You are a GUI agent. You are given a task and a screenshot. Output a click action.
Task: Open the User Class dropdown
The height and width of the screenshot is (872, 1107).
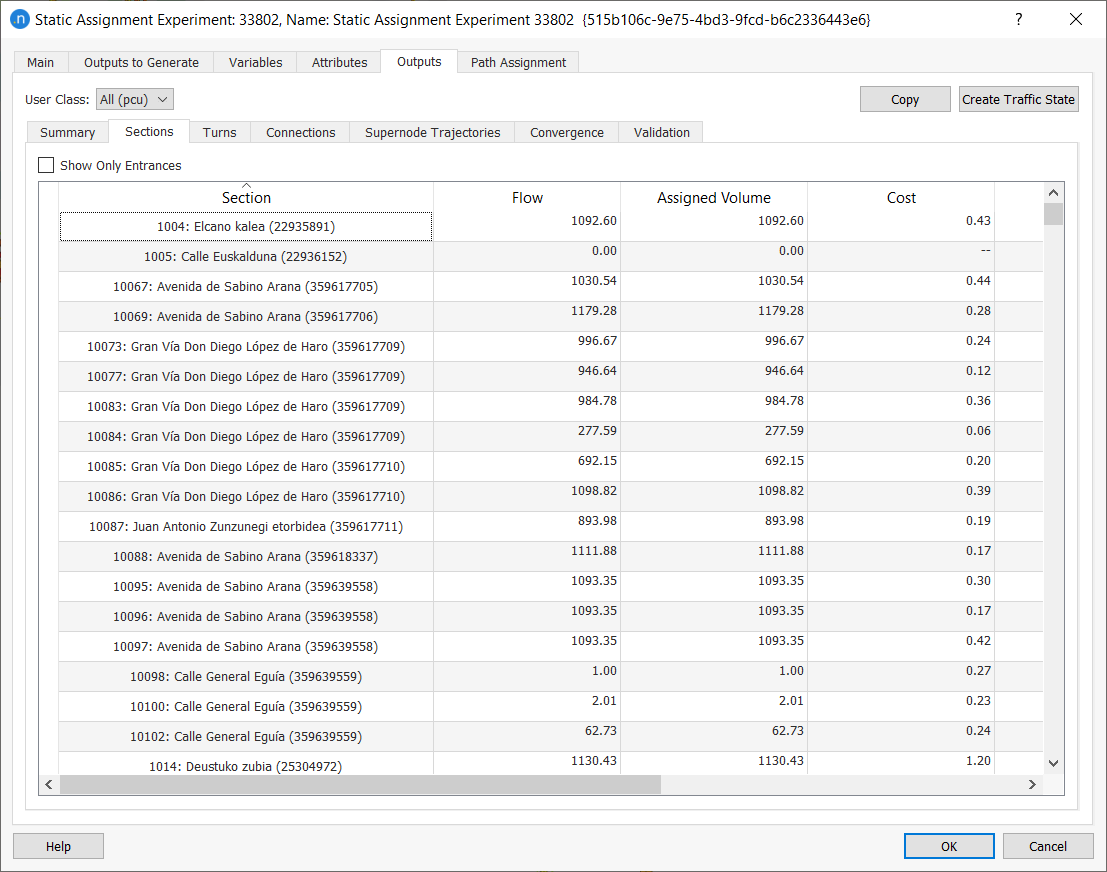[135, 99]
